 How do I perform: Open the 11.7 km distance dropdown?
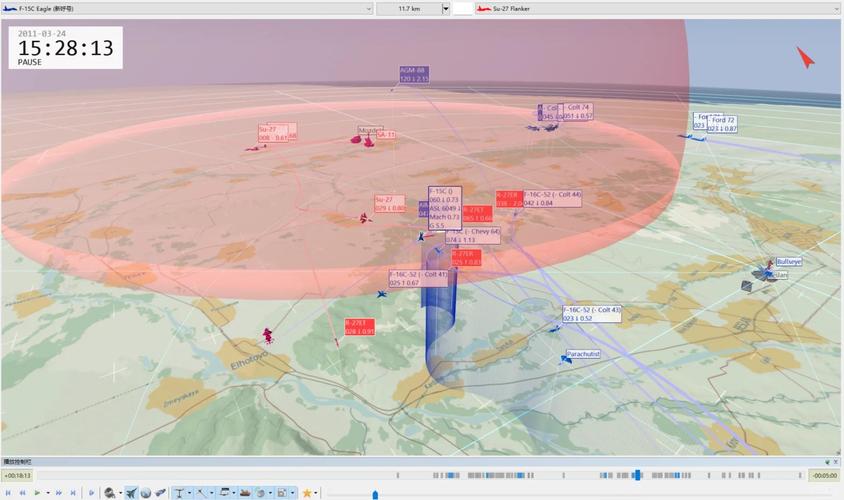(x=444, y=8)
